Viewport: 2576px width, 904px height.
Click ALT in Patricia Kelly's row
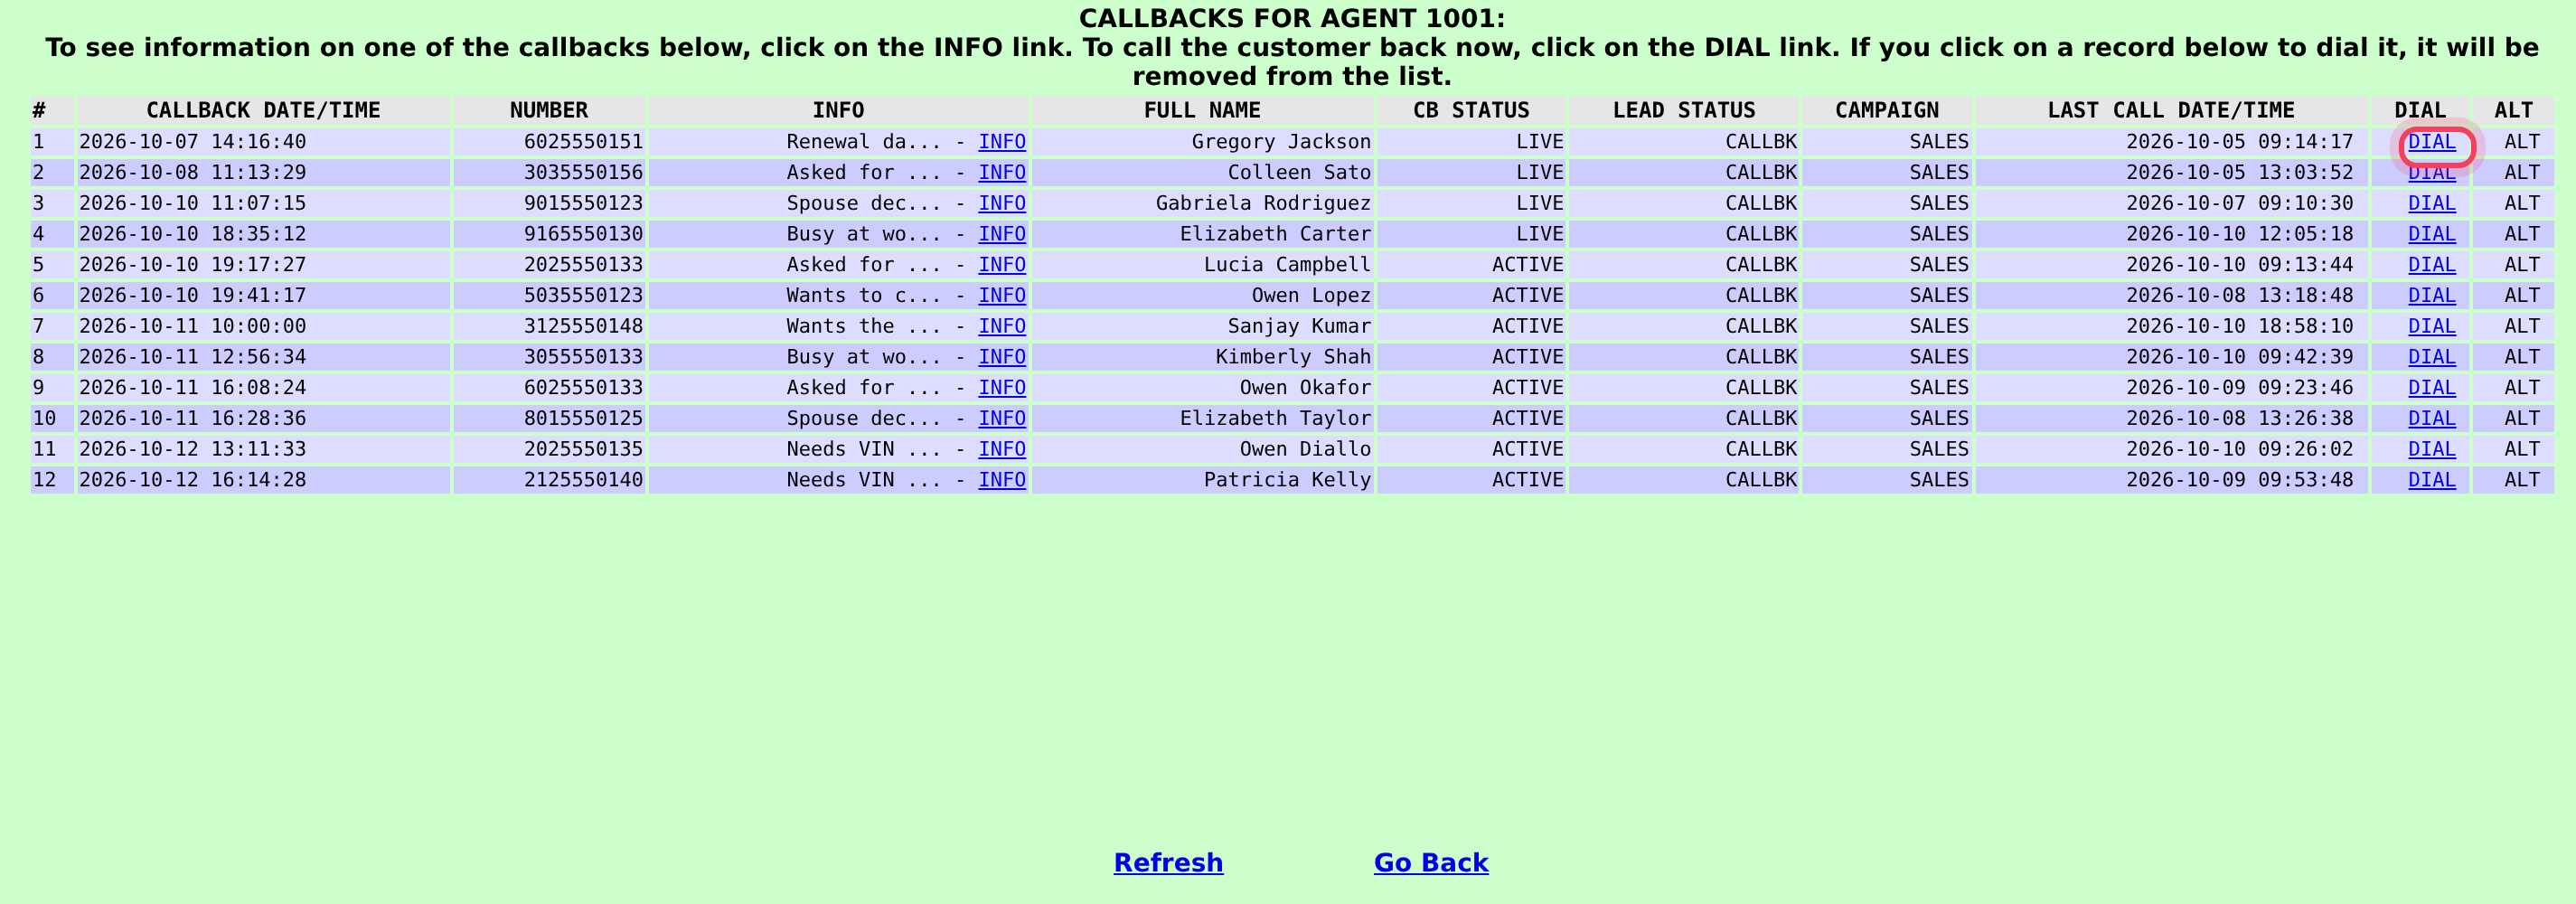[x=2521, y=480]
